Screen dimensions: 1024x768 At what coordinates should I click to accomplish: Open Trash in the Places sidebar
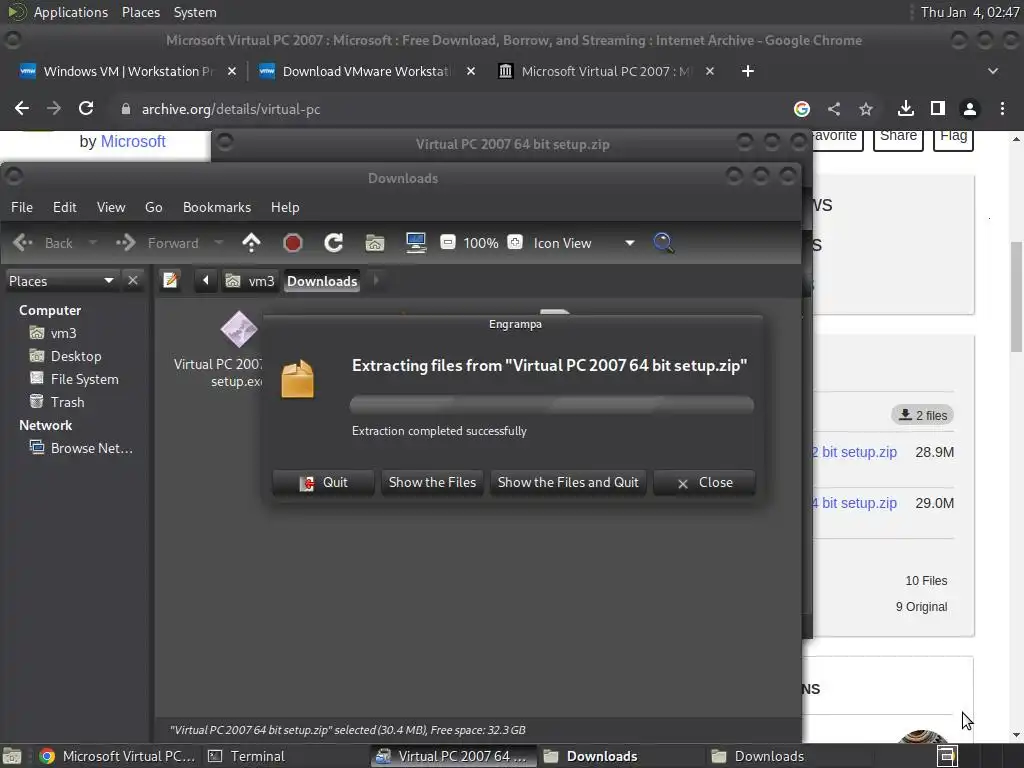[x=67, y=402]
